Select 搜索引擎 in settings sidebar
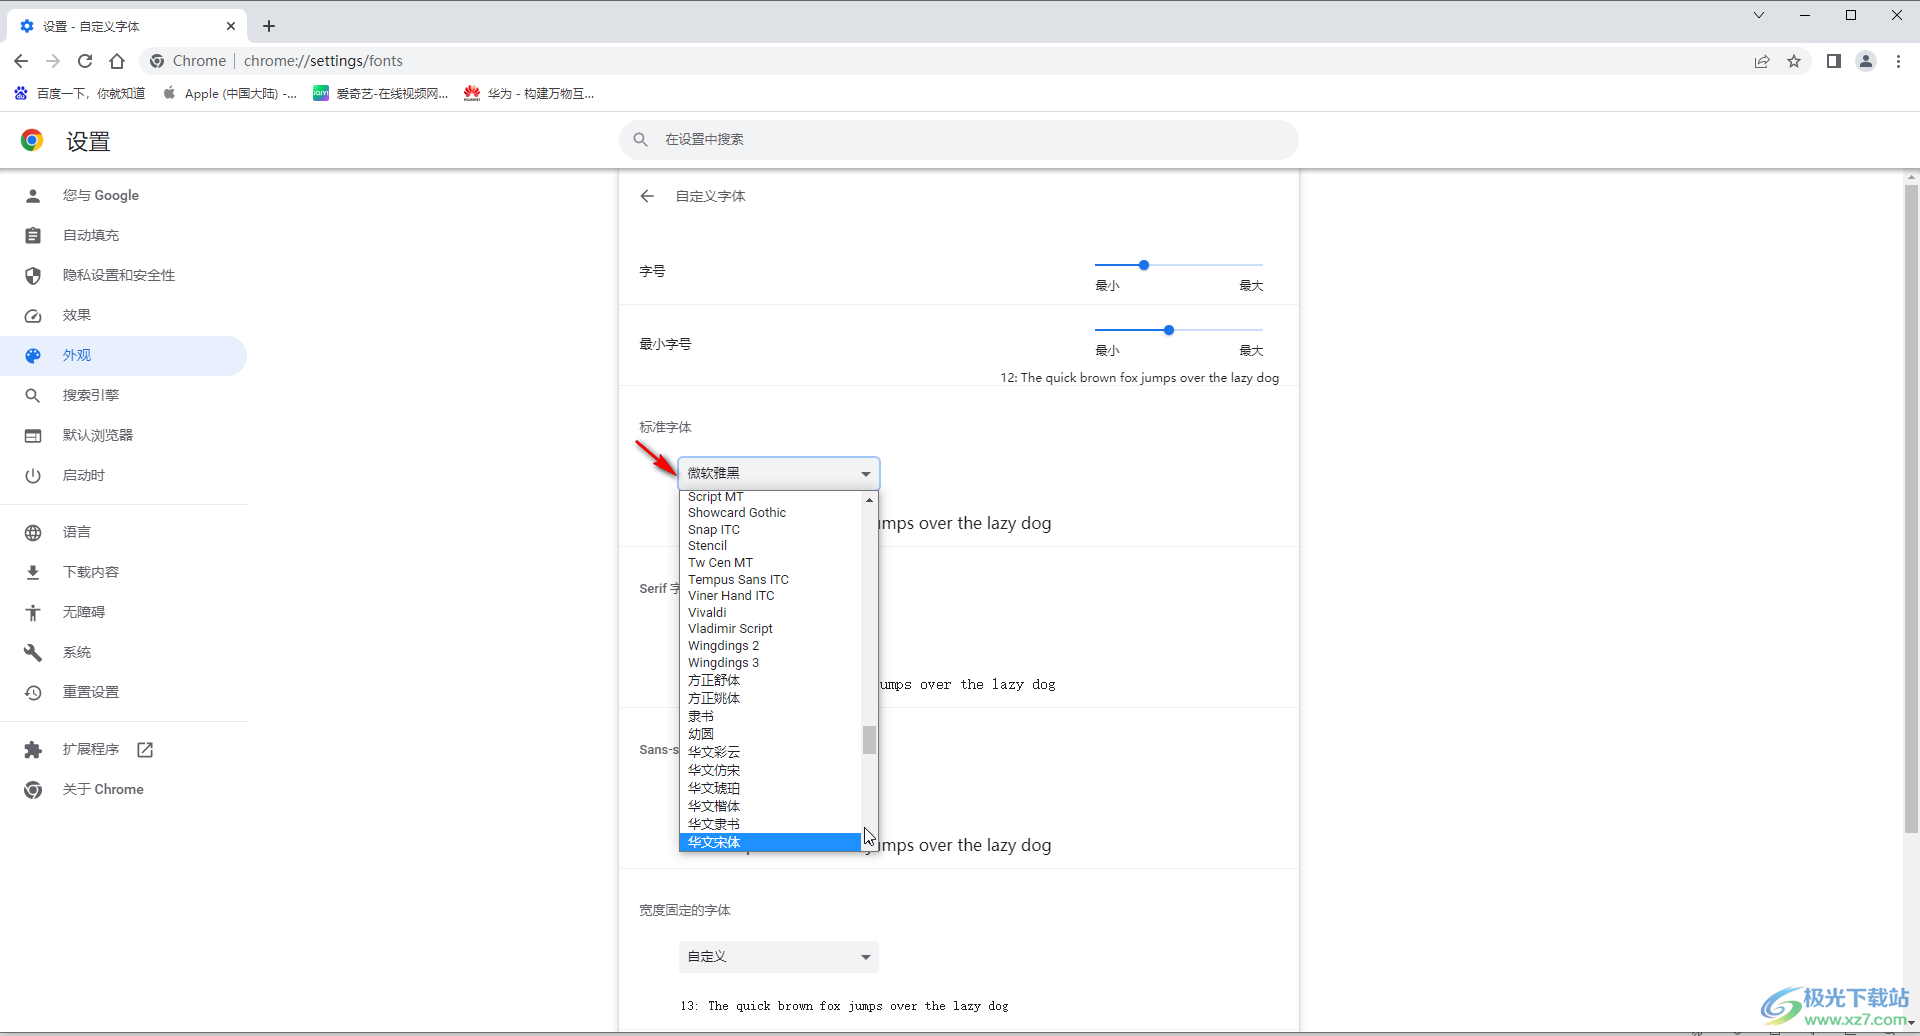This screenshot has height=1036, width=1920. tap(90, 395)
